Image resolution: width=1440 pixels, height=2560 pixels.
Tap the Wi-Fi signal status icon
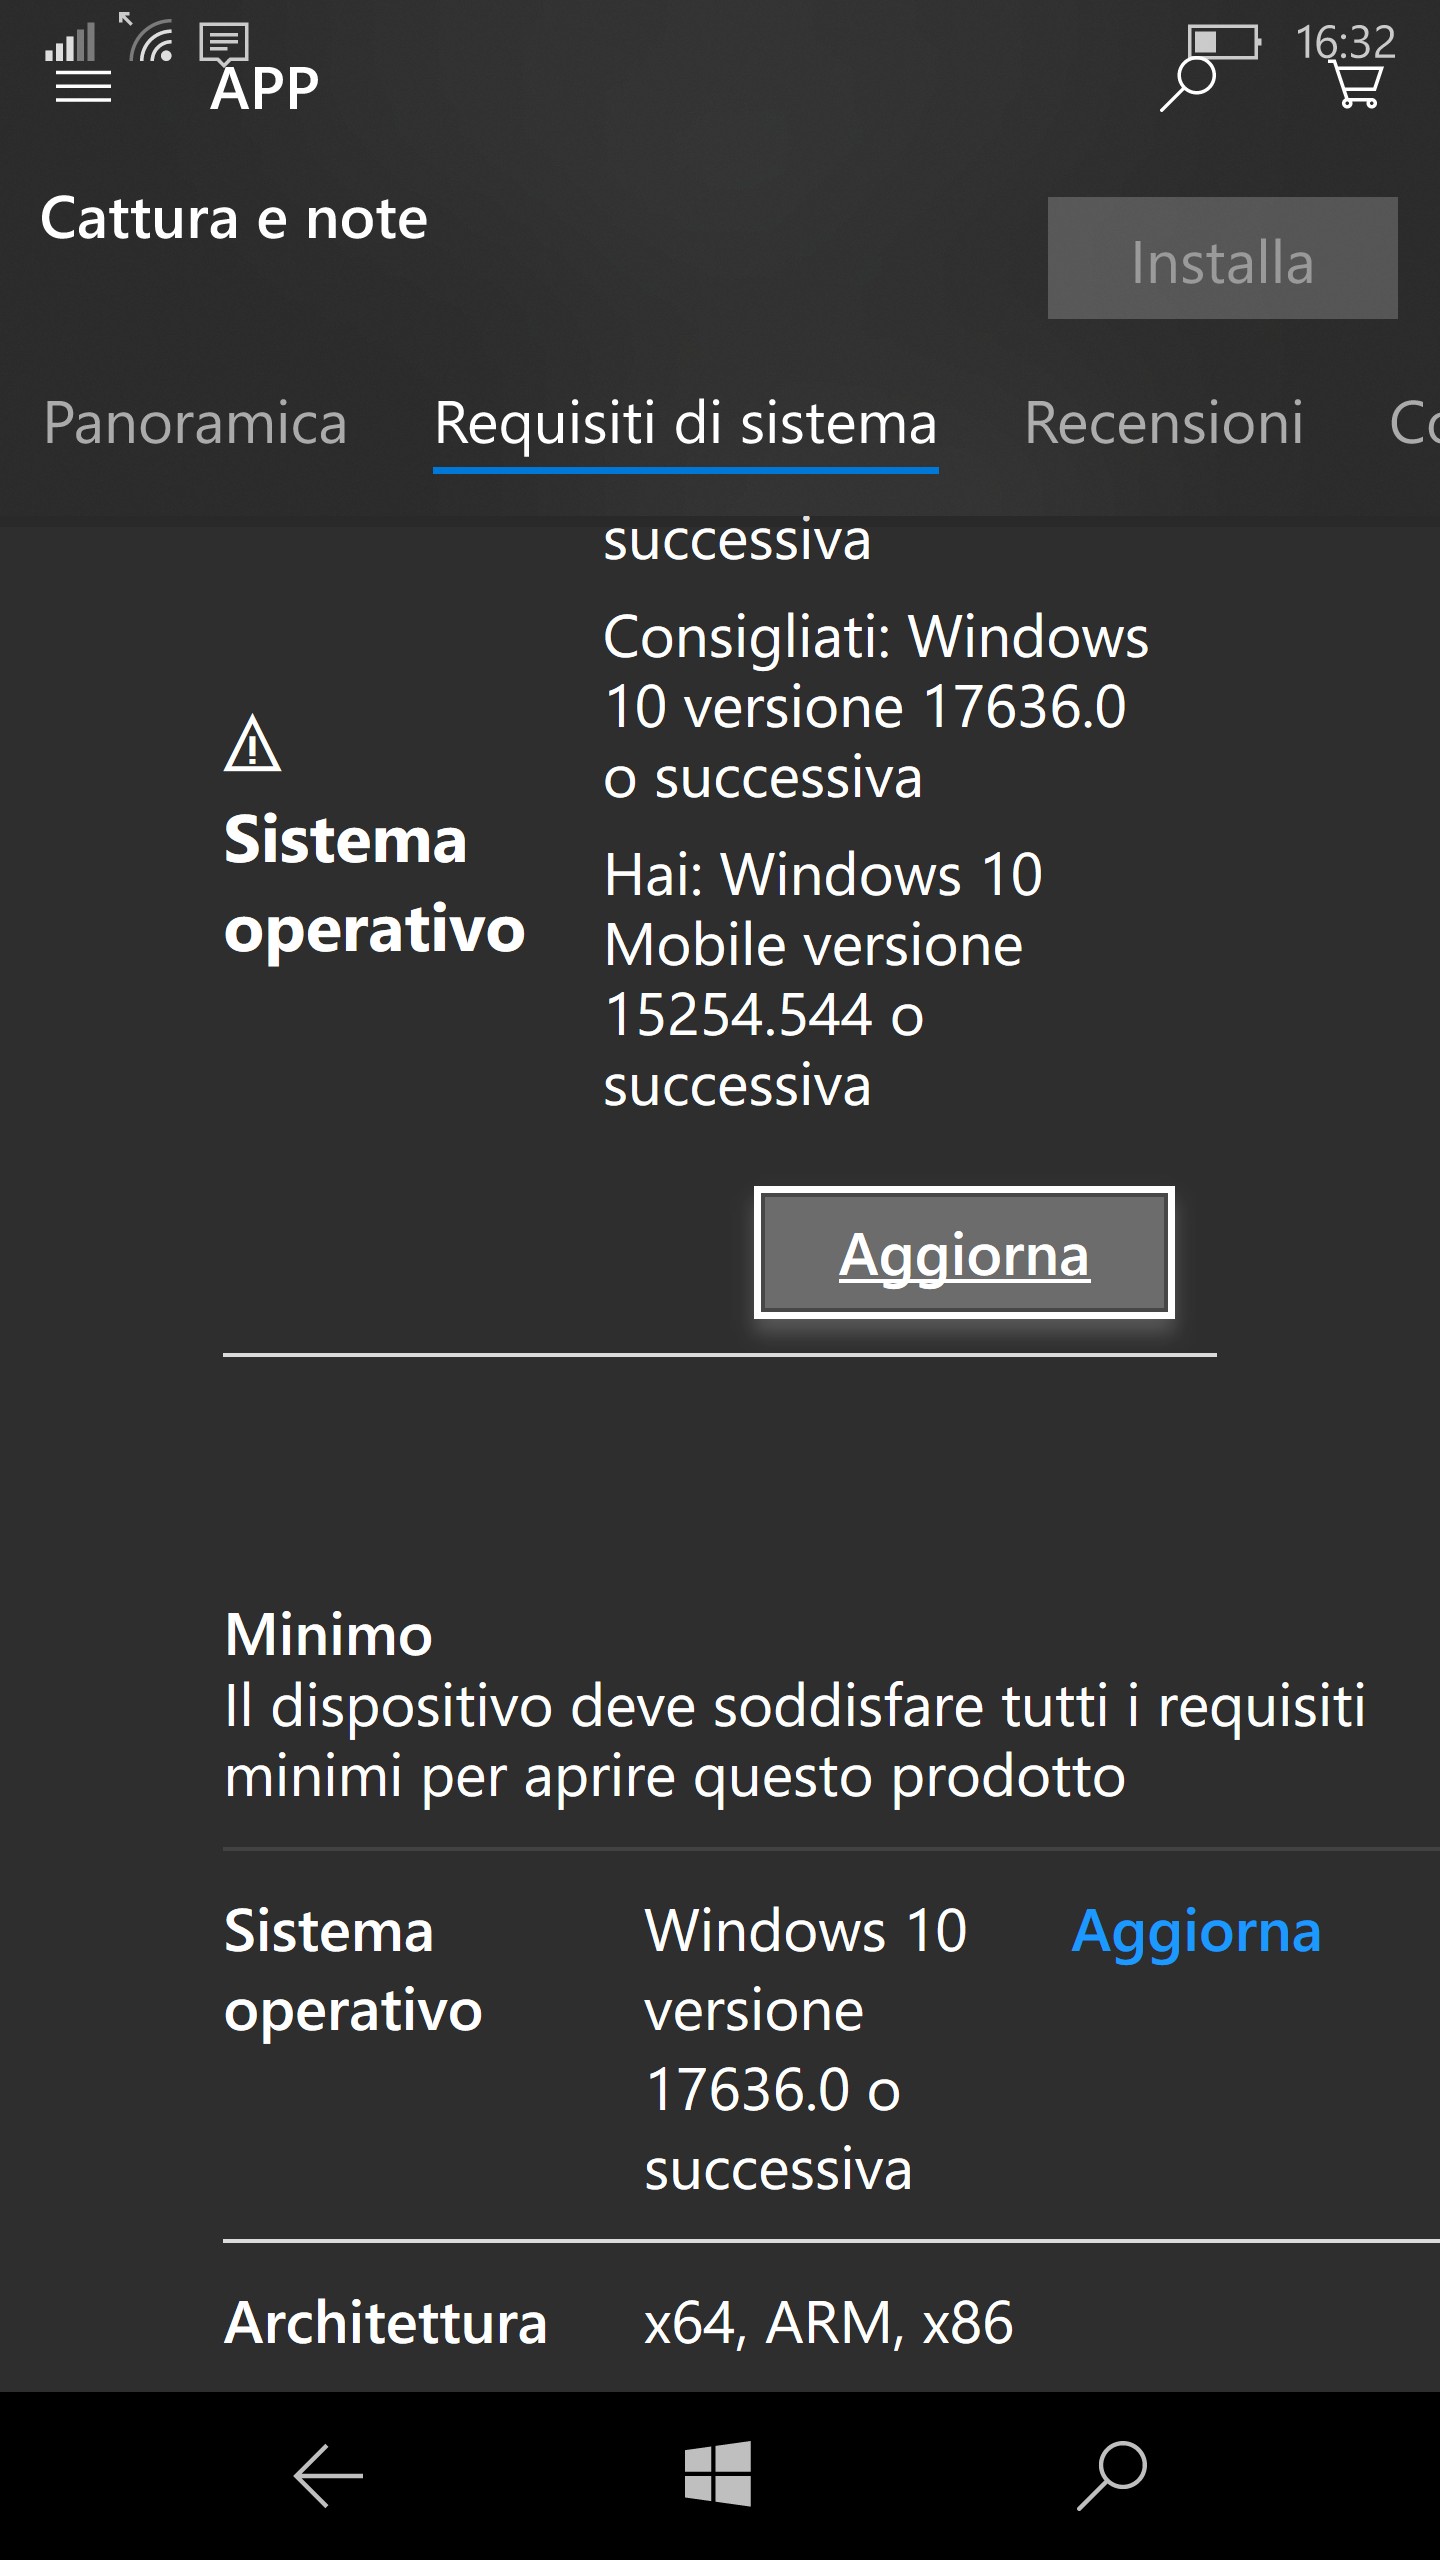click(148, 40)
